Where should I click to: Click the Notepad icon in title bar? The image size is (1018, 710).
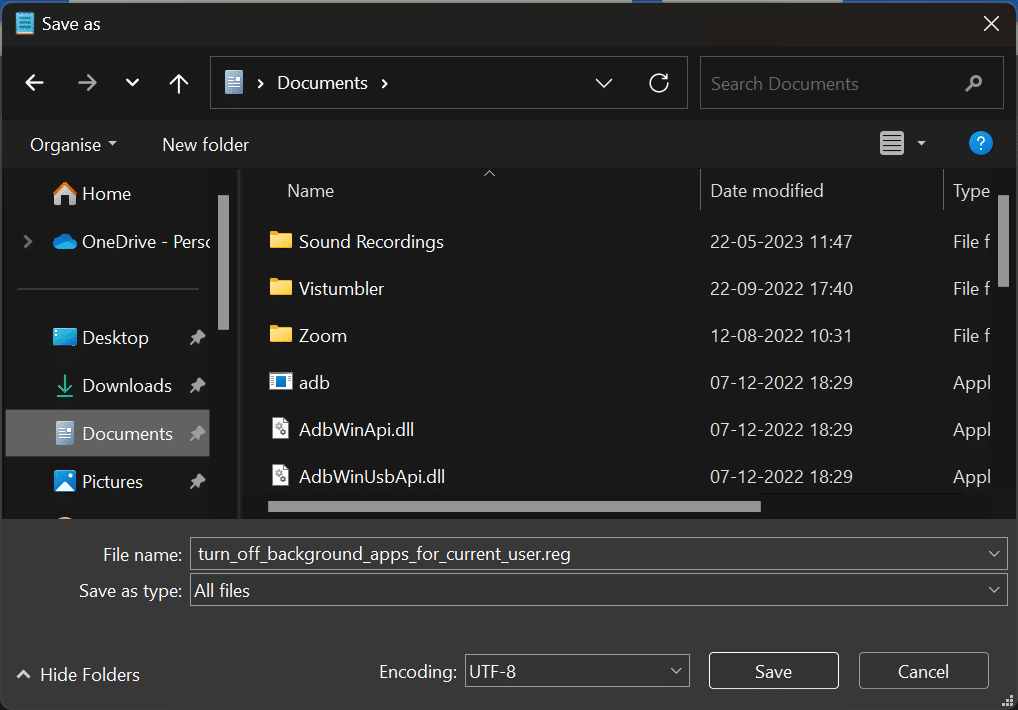tap(25, 23)
